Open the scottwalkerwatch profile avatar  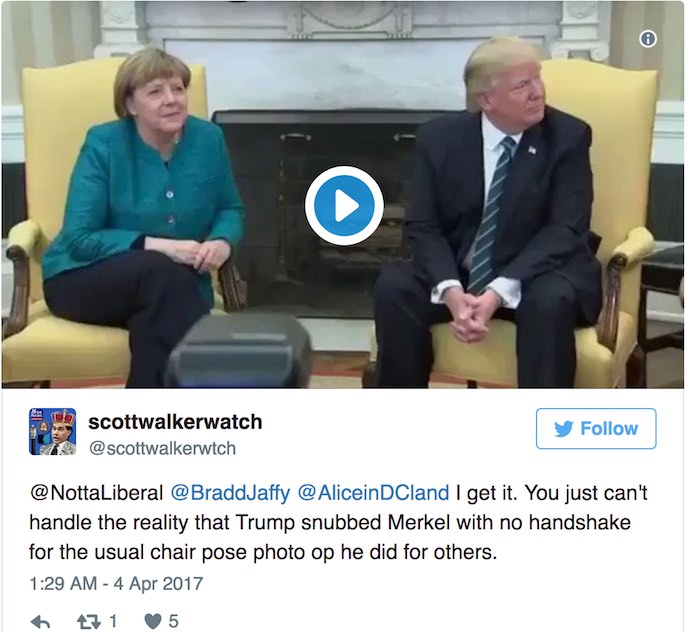coord(53,432)
